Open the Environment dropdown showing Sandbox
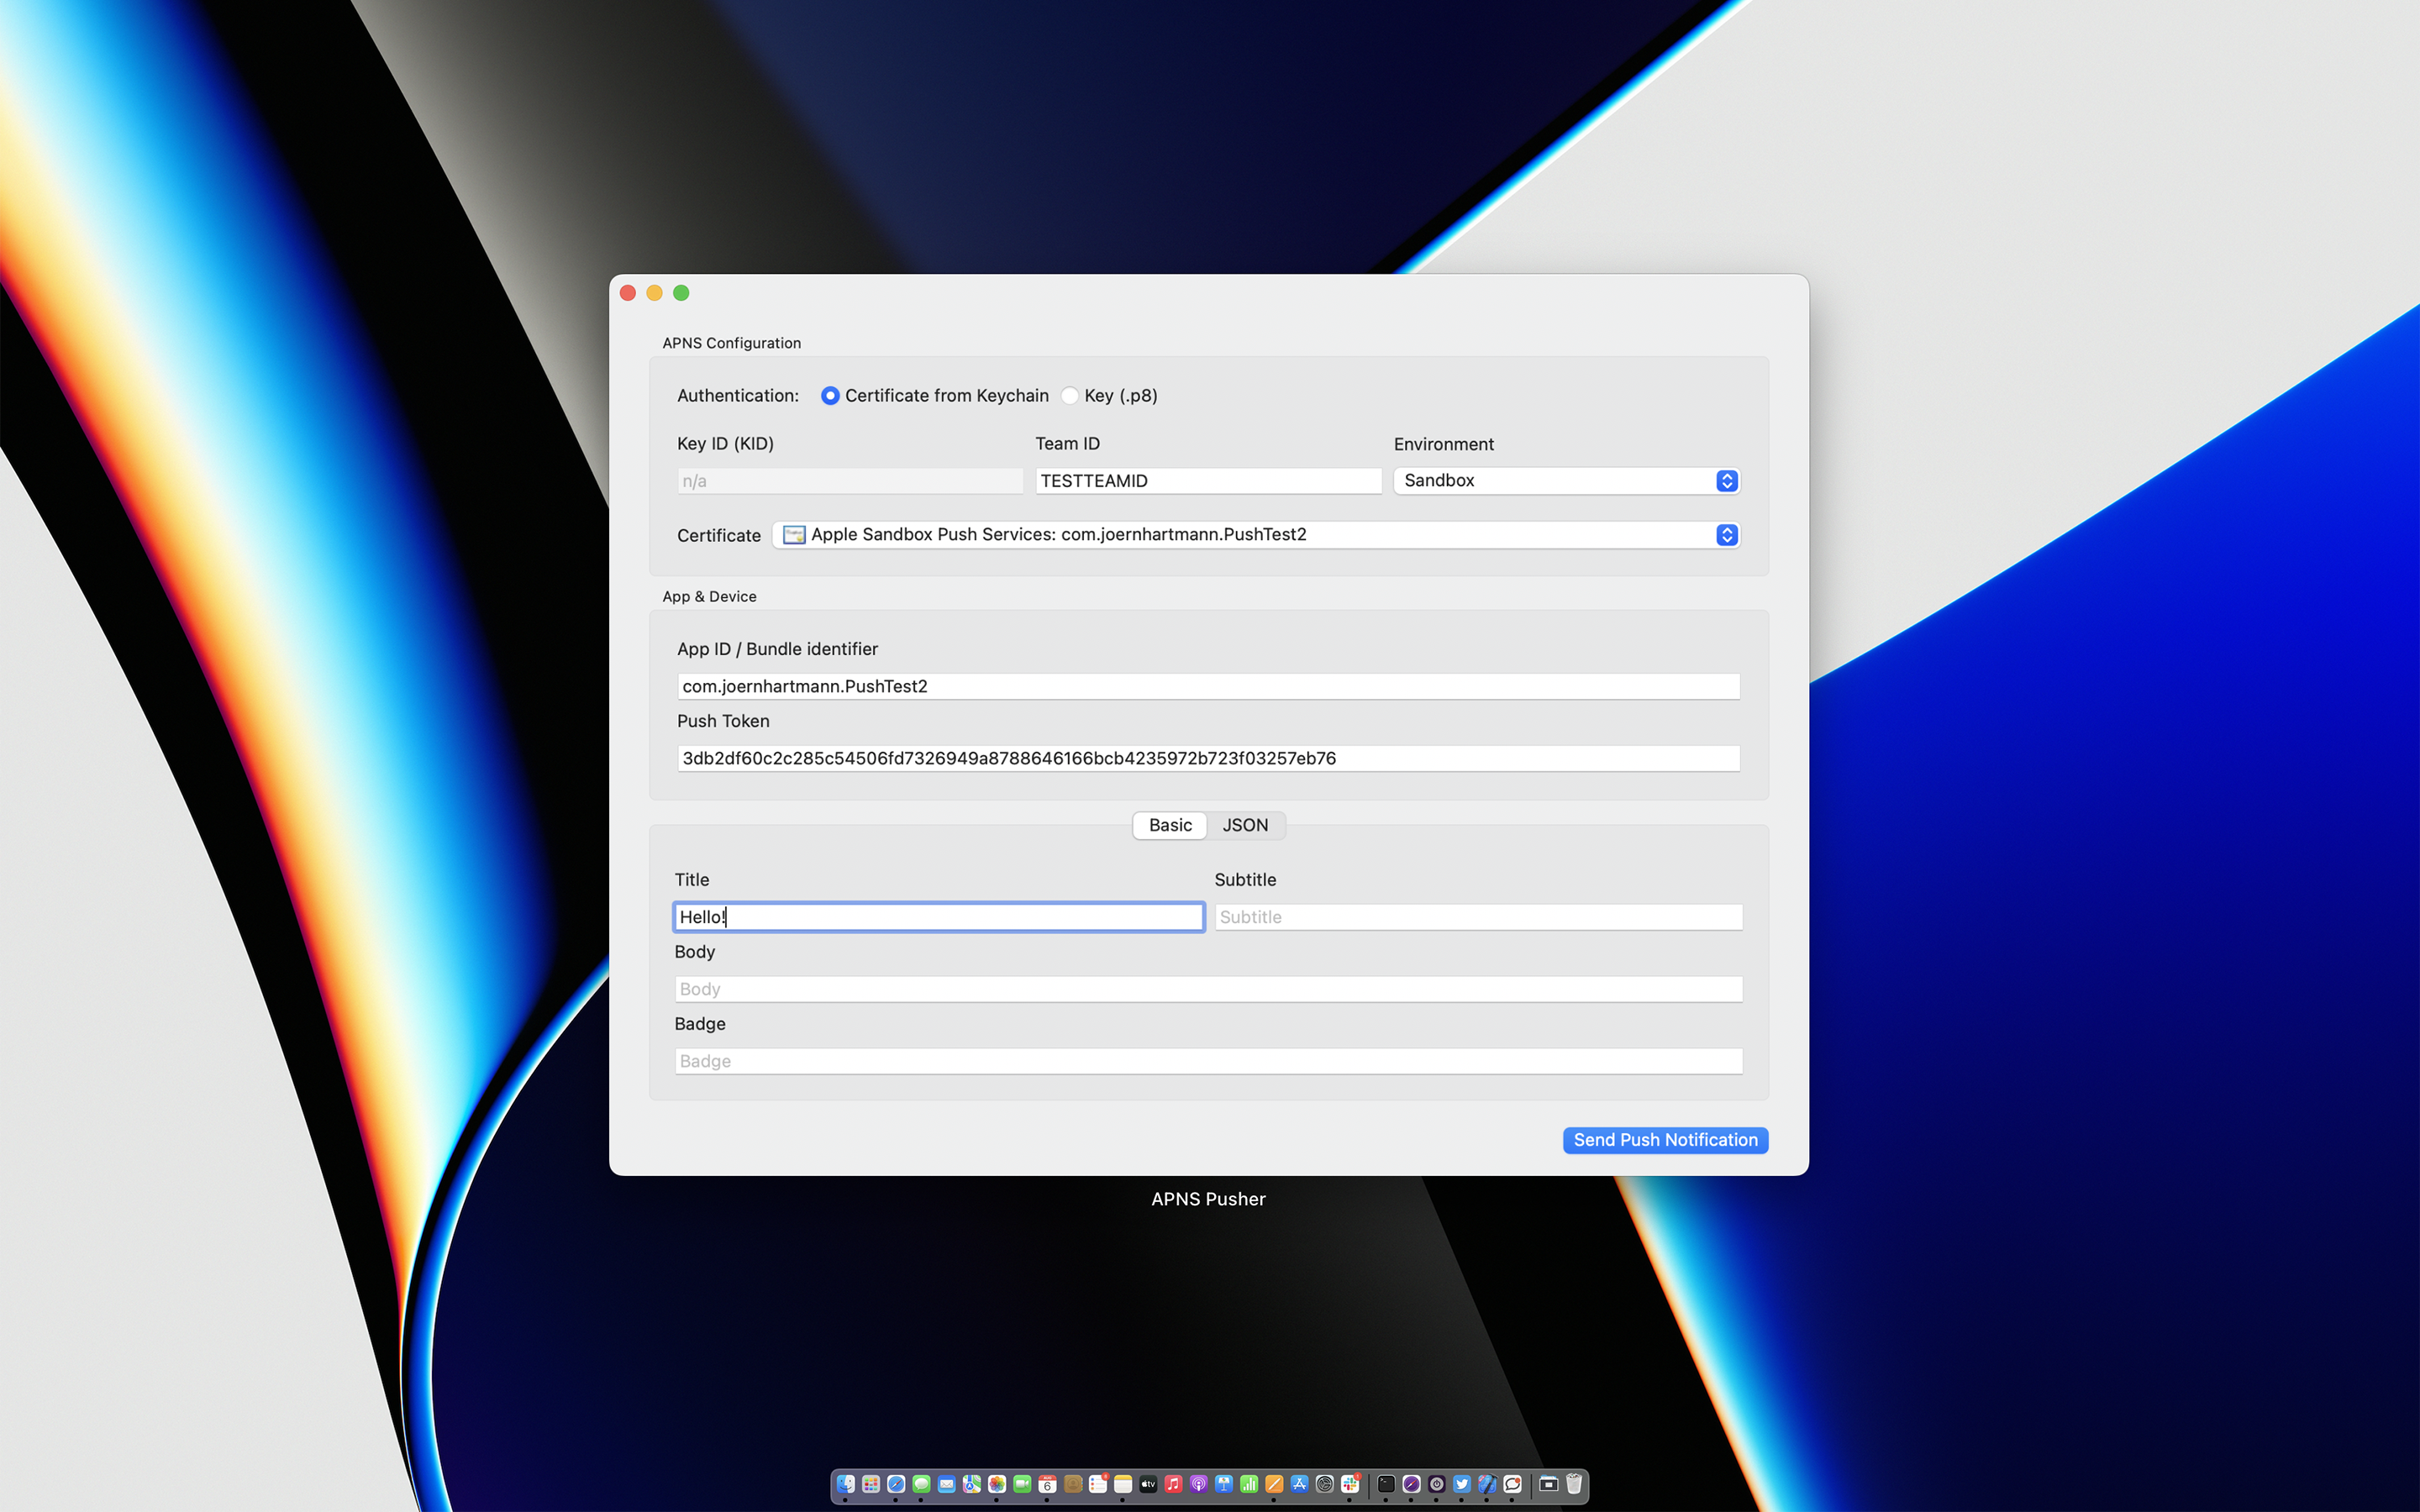 [1566, 480]
